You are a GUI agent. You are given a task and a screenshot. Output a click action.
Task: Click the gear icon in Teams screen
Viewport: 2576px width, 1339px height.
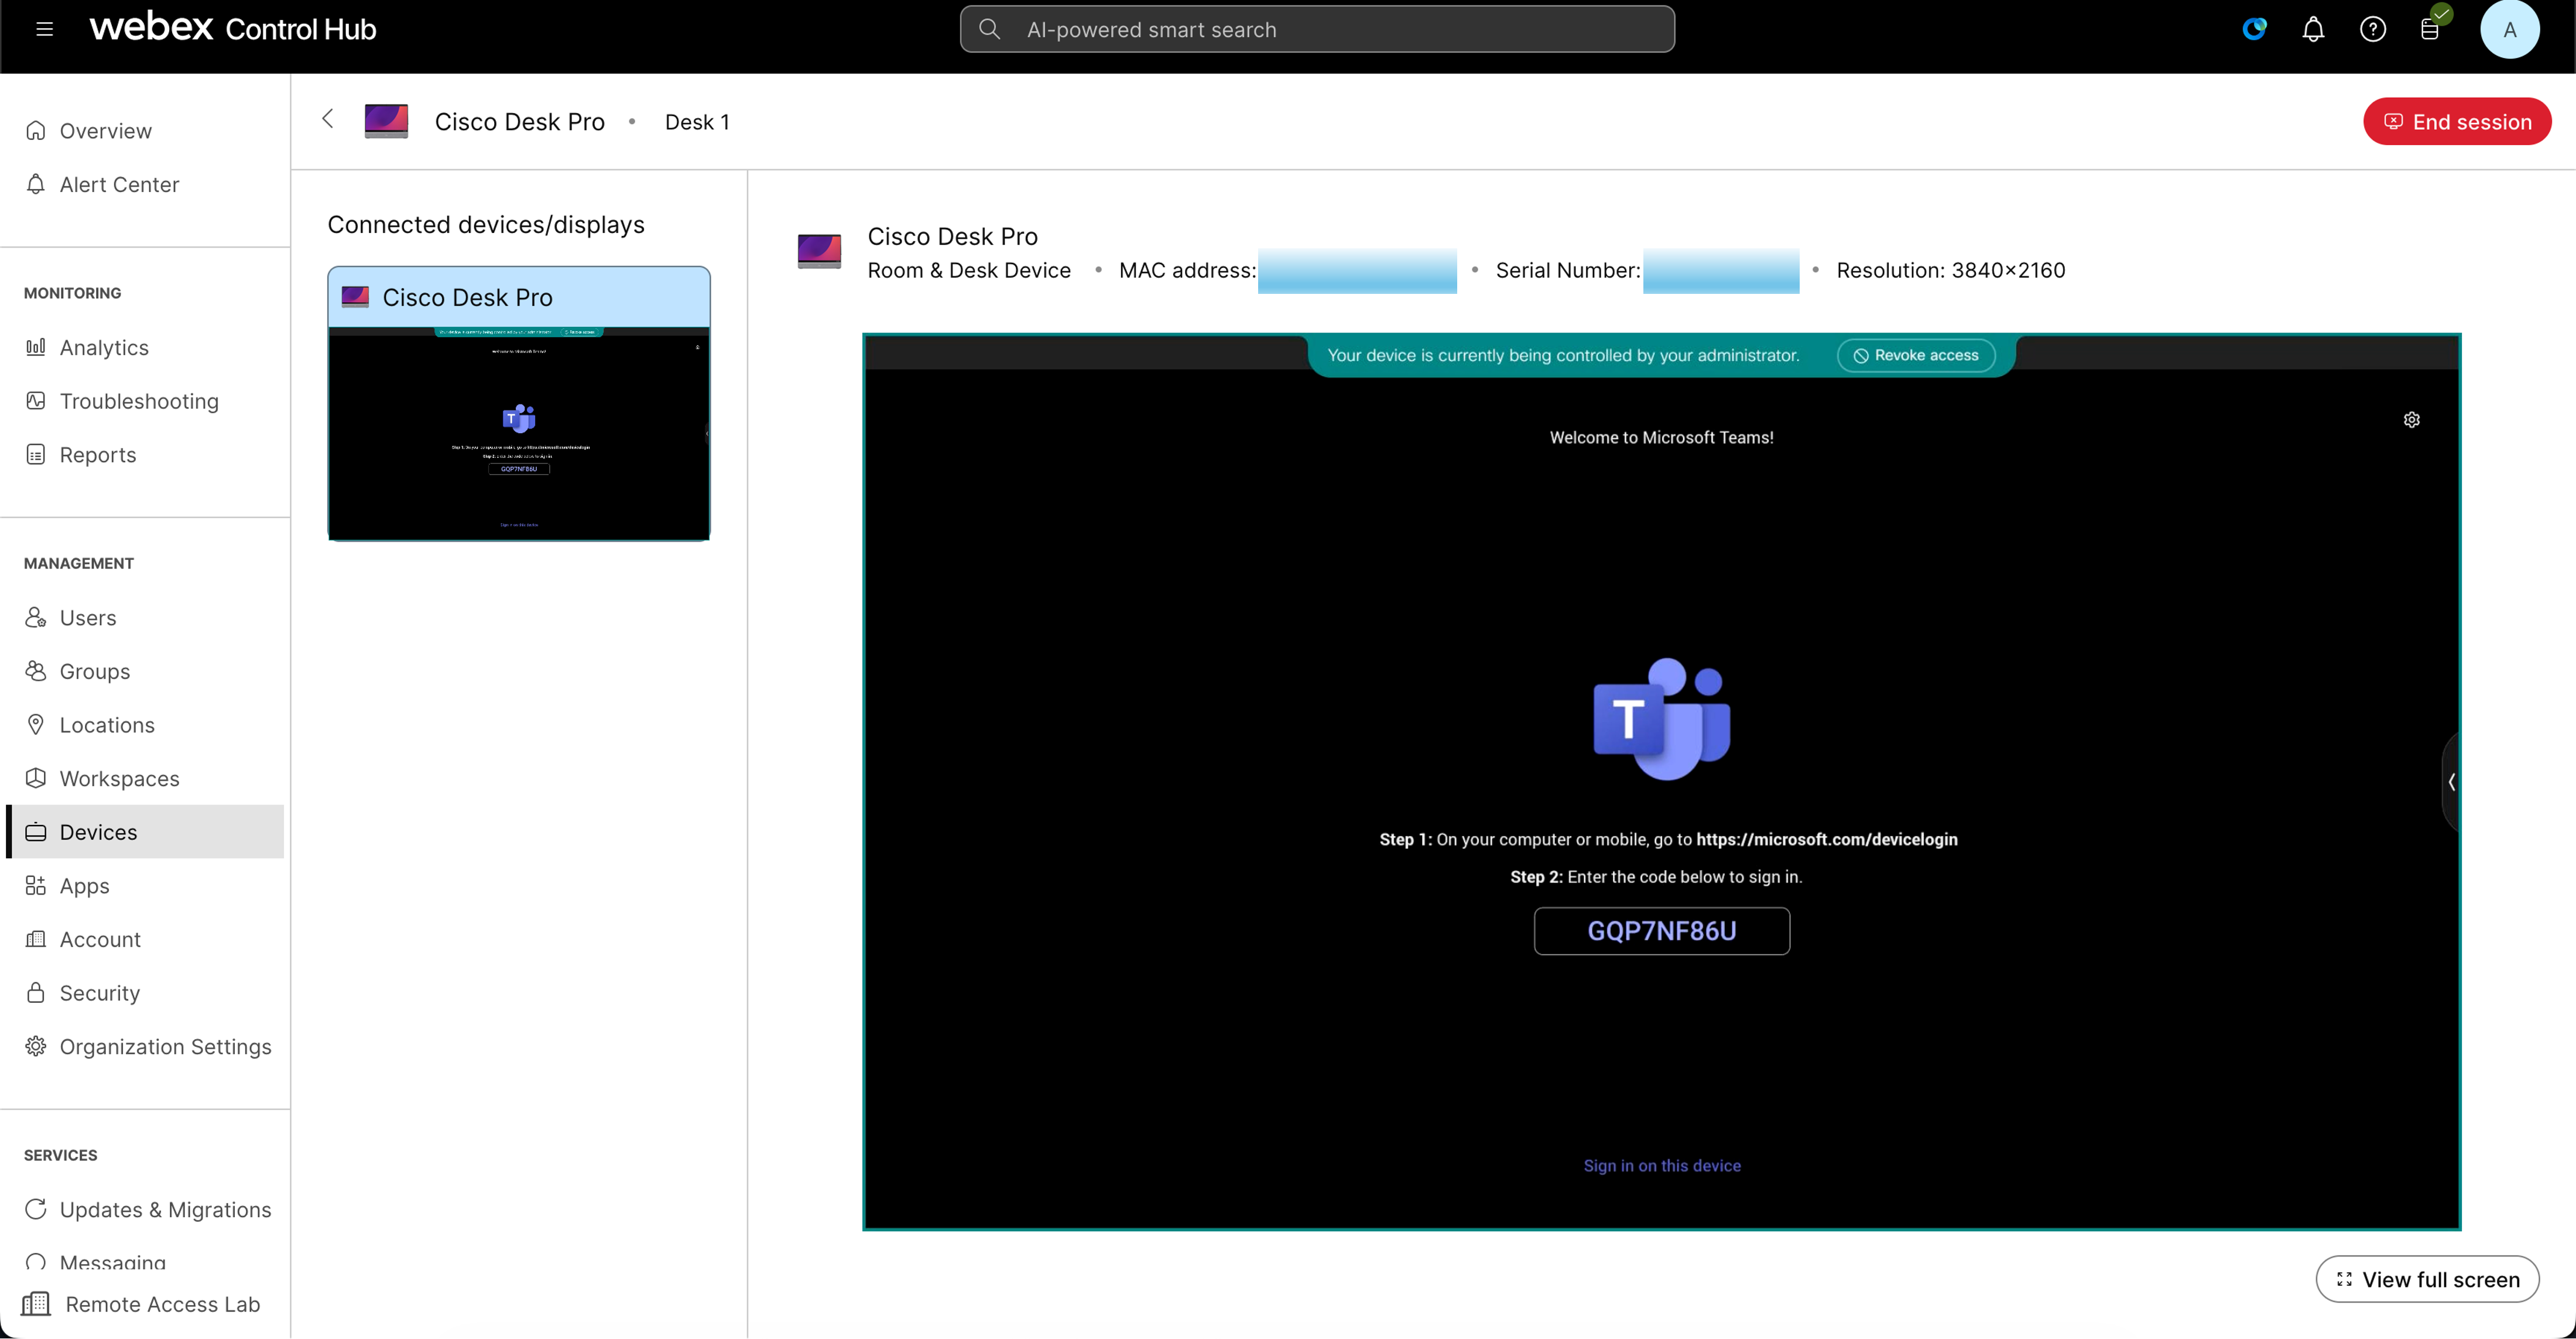(x=2411, y=420)
